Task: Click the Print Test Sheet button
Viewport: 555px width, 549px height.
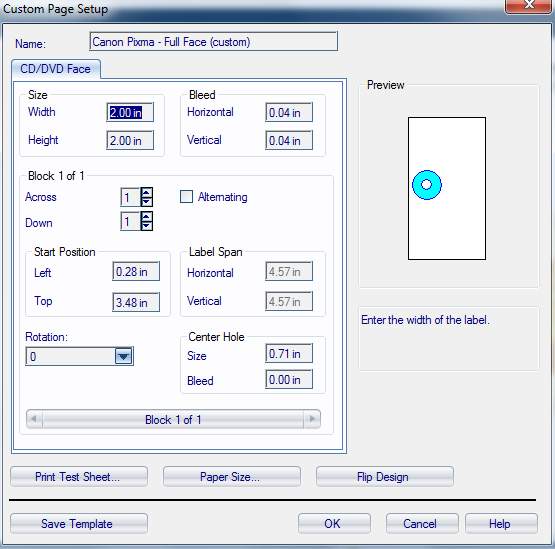Action: pyautogui.click(x=79, y=476)
